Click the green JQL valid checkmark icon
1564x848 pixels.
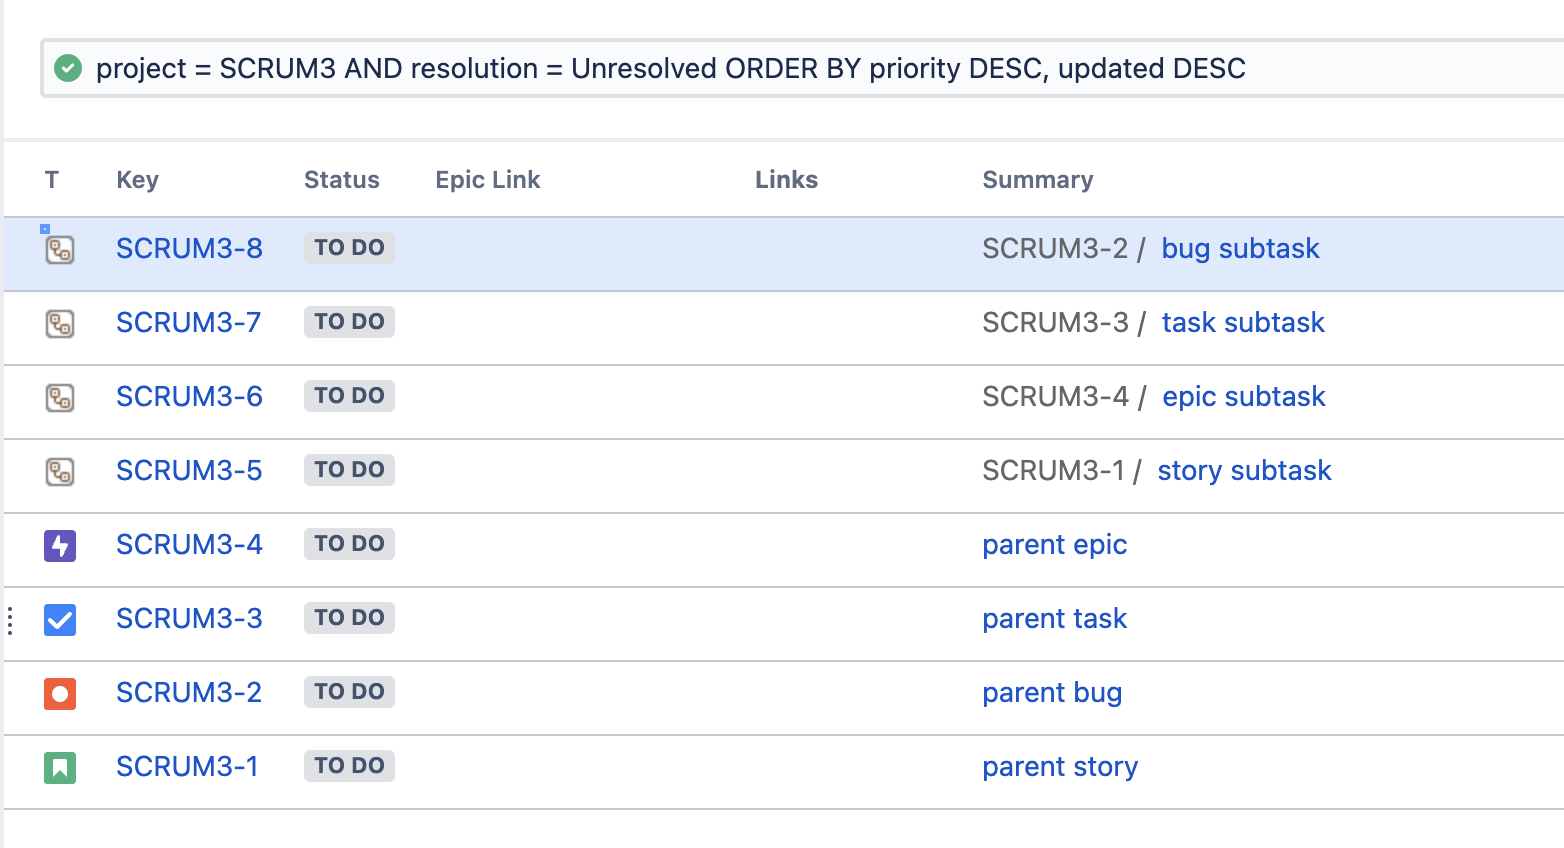tap(68, 68)
